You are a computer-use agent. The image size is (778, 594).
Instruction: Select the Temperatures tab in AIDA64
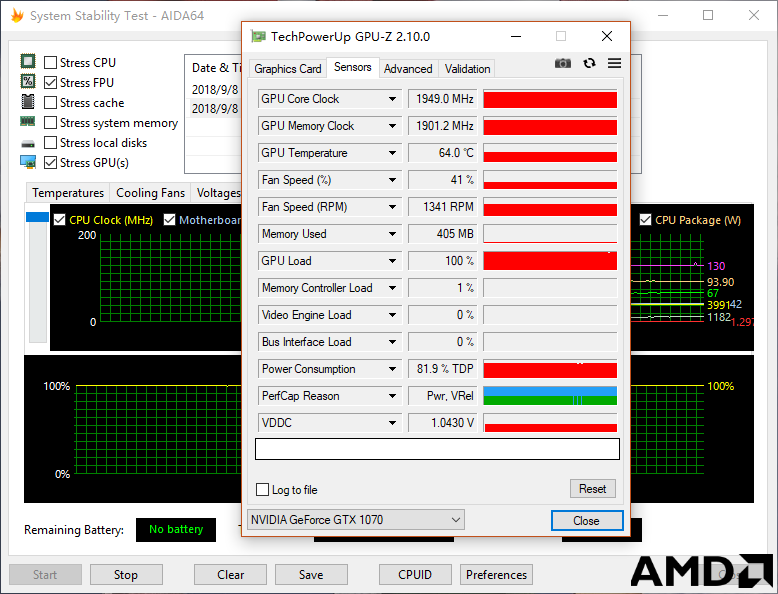pos(68,193)
